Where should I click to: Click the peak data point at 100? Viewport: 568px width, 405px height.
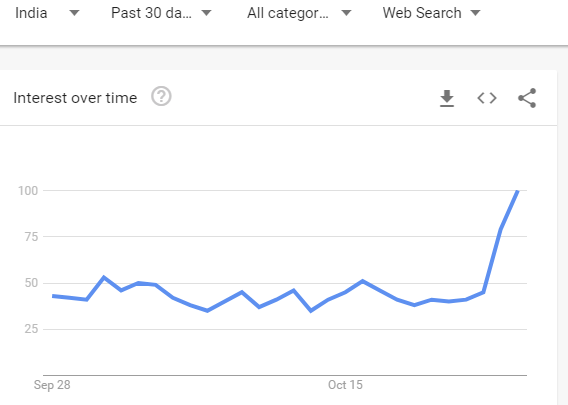point(518,191)
